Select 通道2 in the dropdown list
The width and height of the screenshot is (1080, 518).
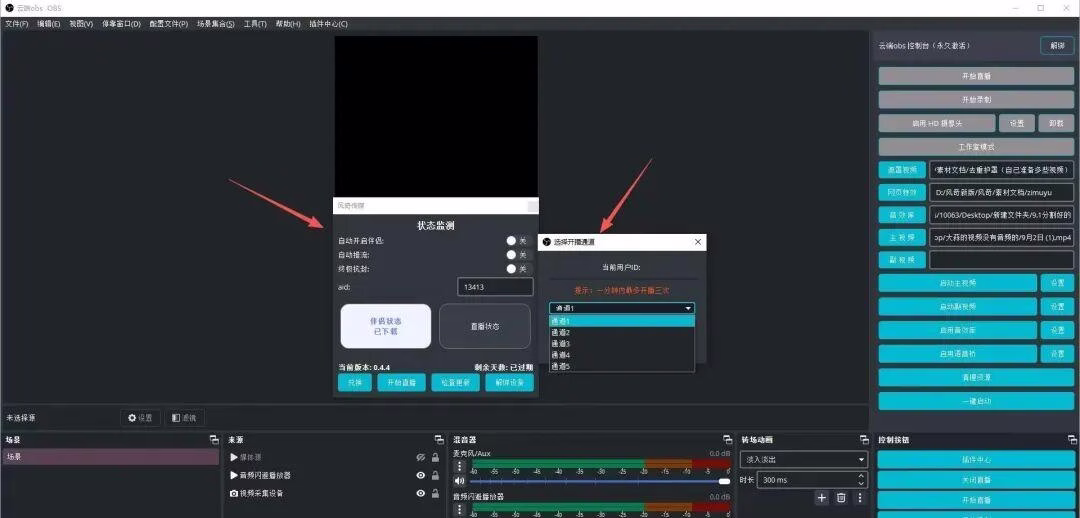point(622,332)
